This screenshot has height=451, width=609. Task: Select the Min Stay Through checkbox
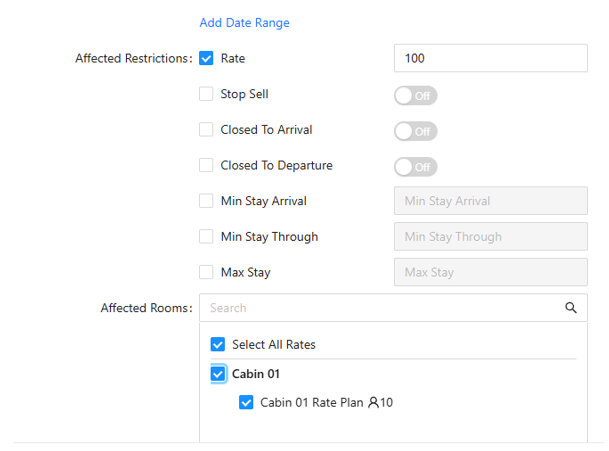tap(206, 237)
